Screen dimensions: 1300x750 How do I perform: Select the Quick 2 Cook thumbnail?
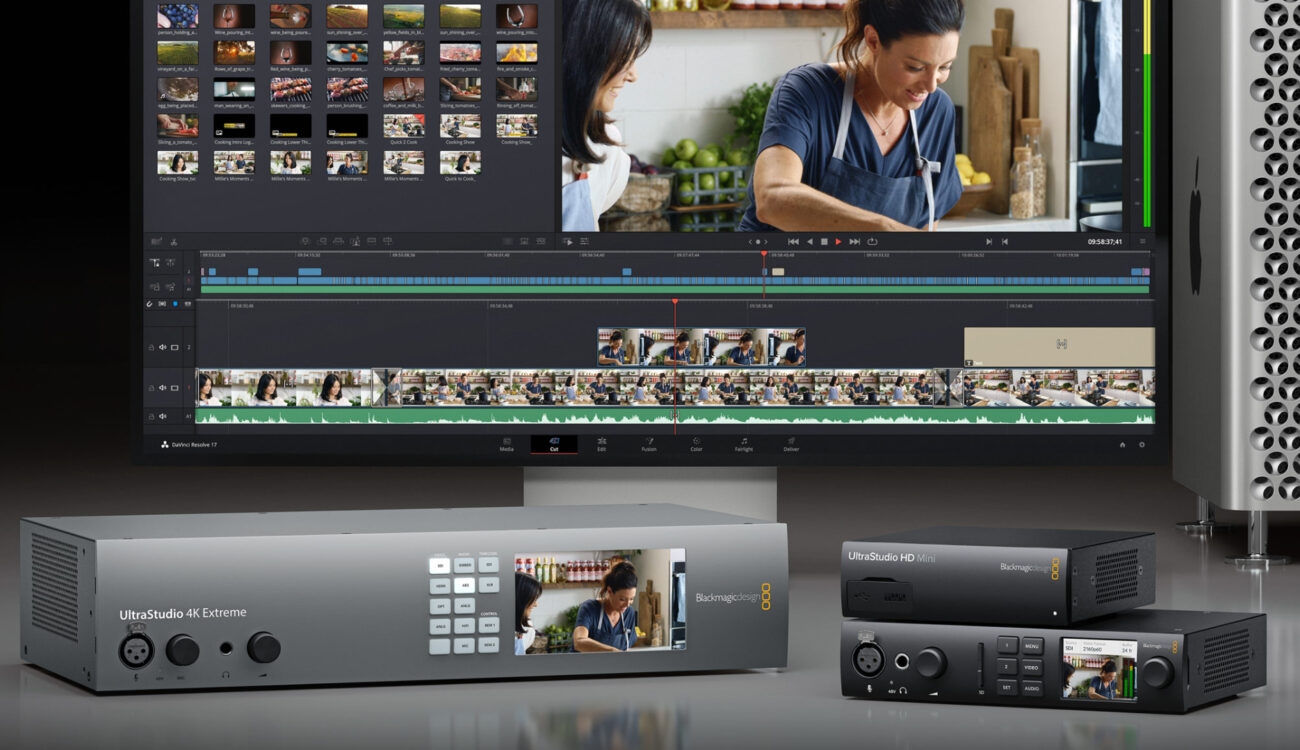[x=404, y=125]
